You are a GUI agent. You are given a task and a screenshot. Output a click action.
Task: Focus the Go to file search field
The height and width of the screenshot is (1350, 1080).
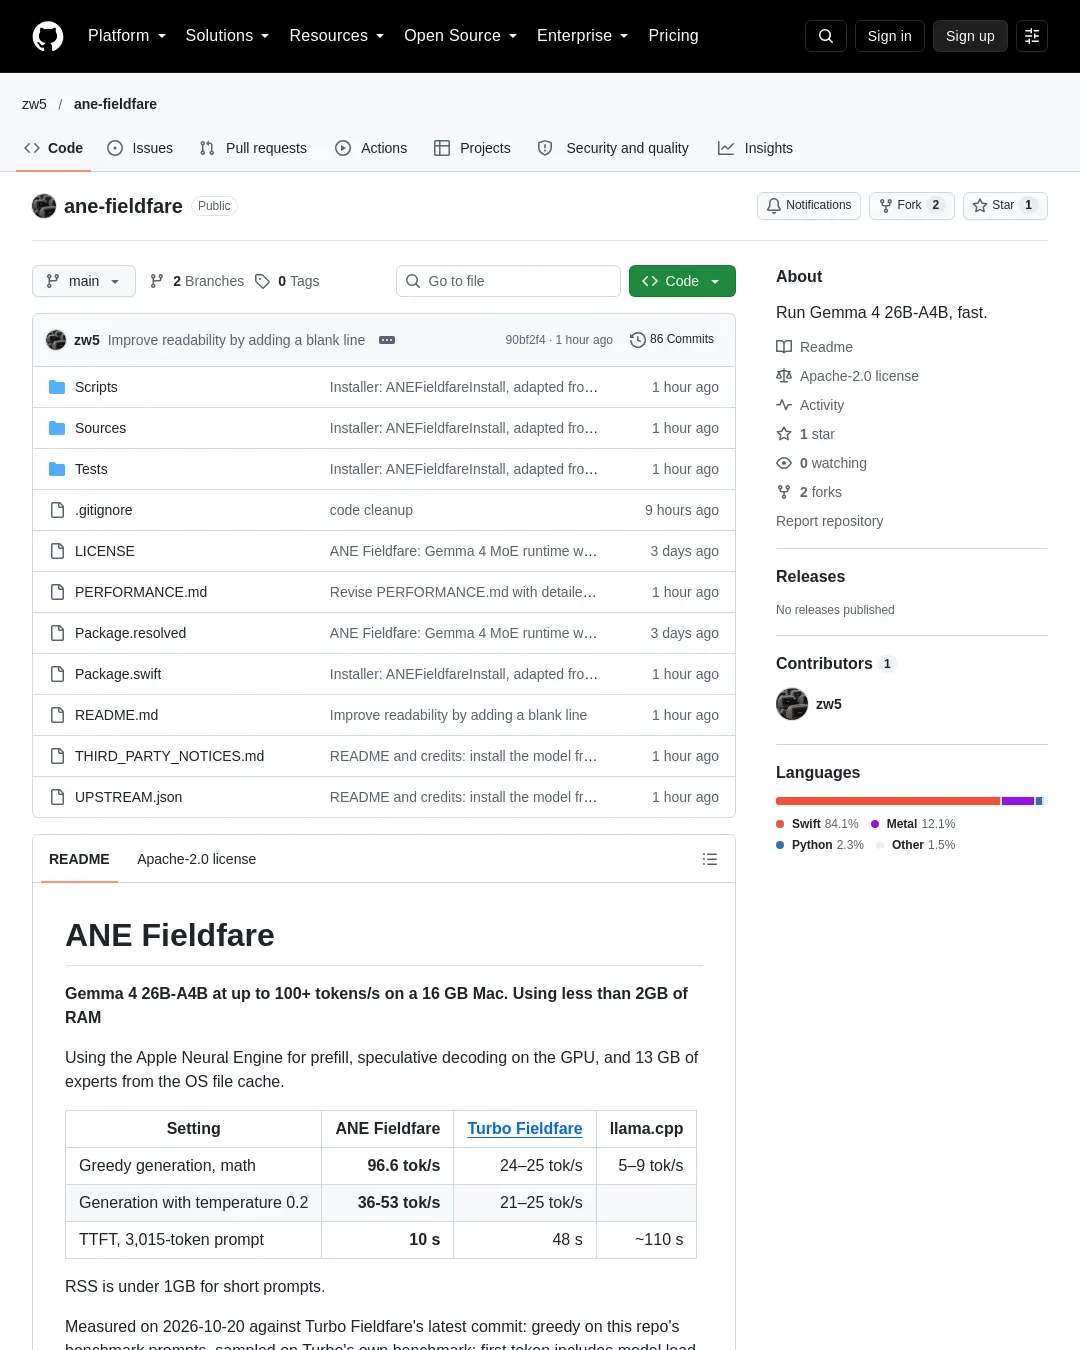(508, 281)
